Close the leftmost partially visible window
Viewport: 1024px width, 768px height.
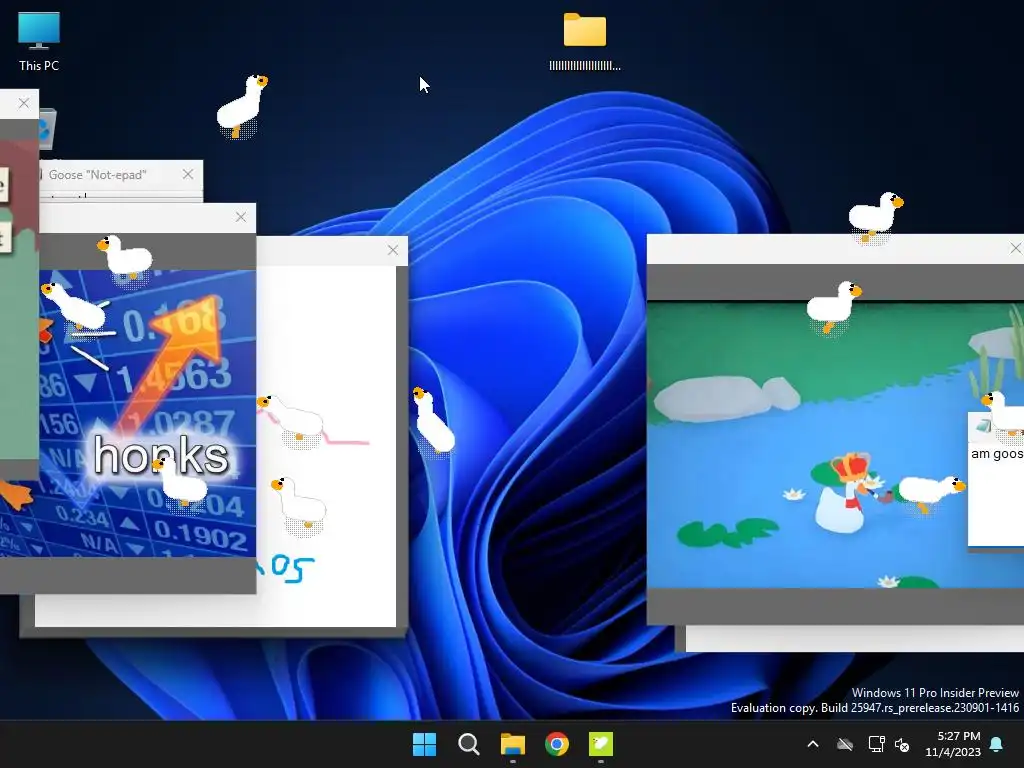24,103
